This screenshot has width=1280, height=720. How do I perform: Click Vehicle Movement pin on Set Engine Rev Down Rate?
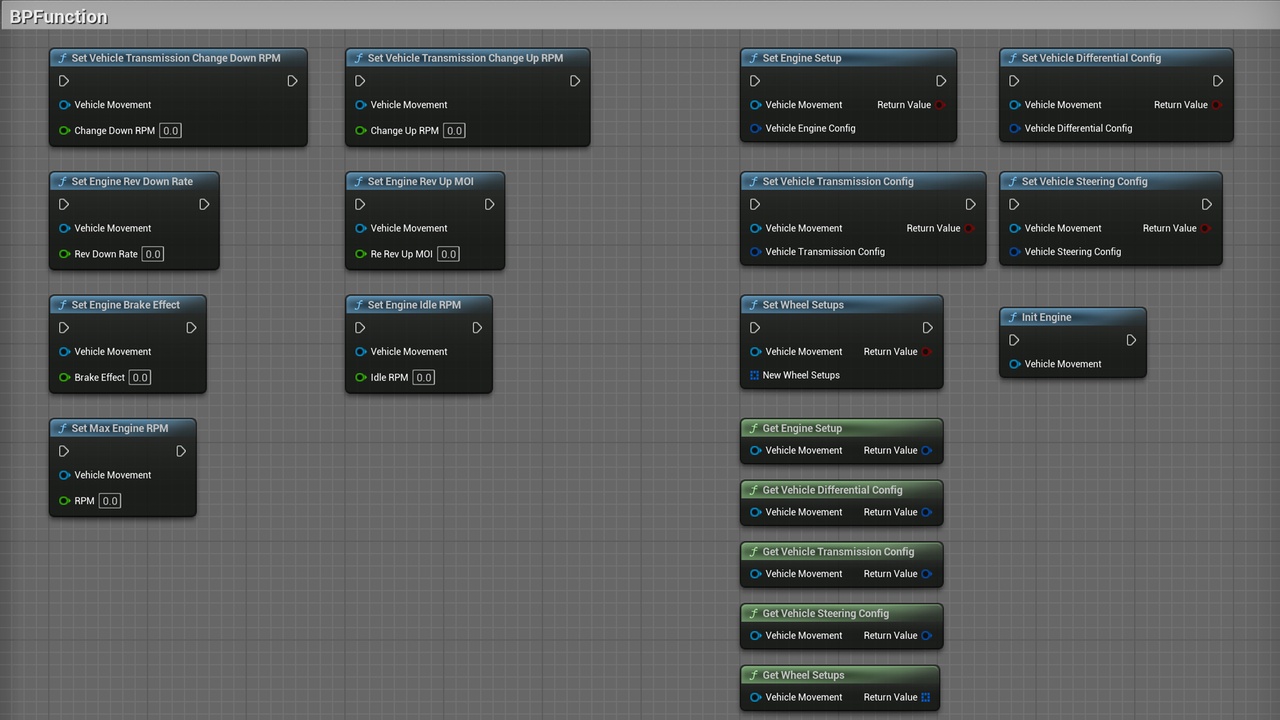64,228
